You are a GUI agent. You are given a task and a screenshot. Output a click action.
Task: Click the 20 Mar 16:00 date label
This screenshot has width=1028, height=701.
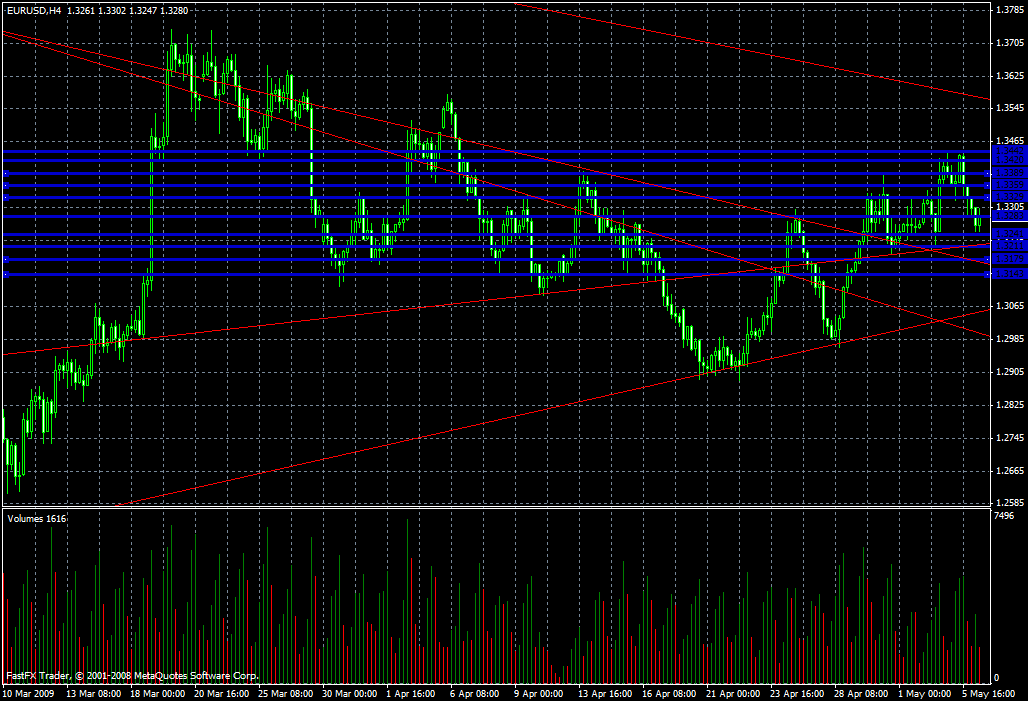pos(222,694)
